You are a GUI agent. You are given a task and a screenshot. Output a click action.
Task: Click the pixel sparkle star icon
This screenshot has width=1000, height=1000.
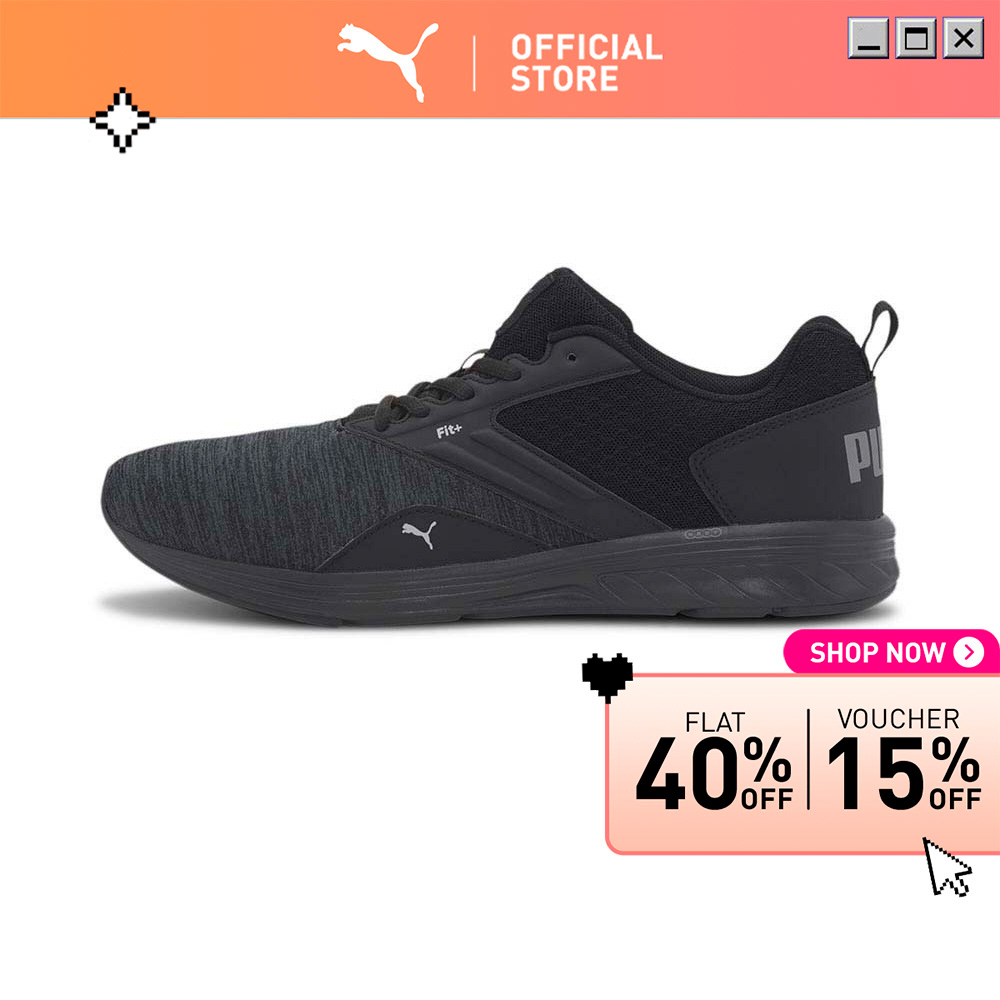tap(122, 120)
